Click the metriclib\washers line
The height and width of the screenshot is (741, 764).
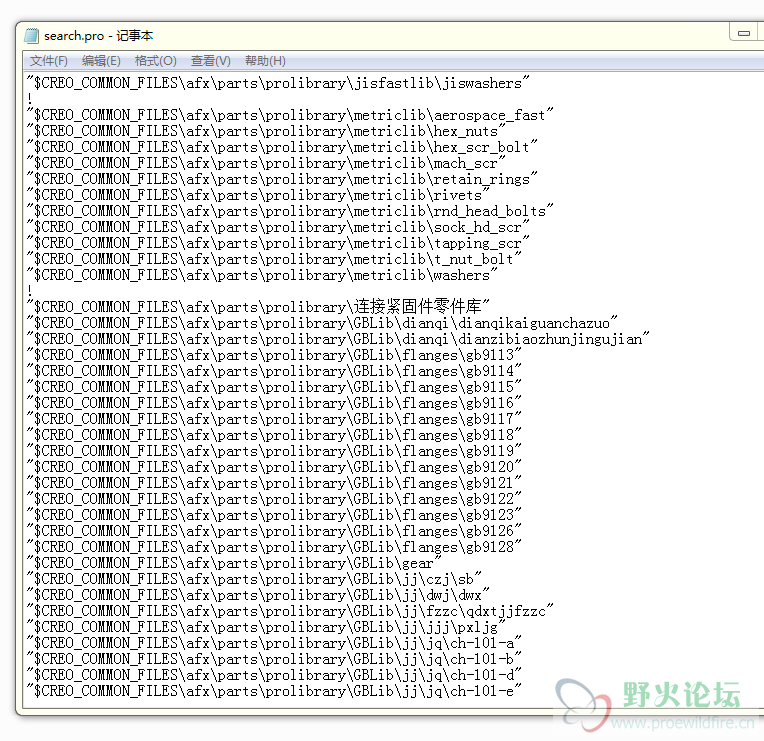pyautogui.click(x=262, y=275)
